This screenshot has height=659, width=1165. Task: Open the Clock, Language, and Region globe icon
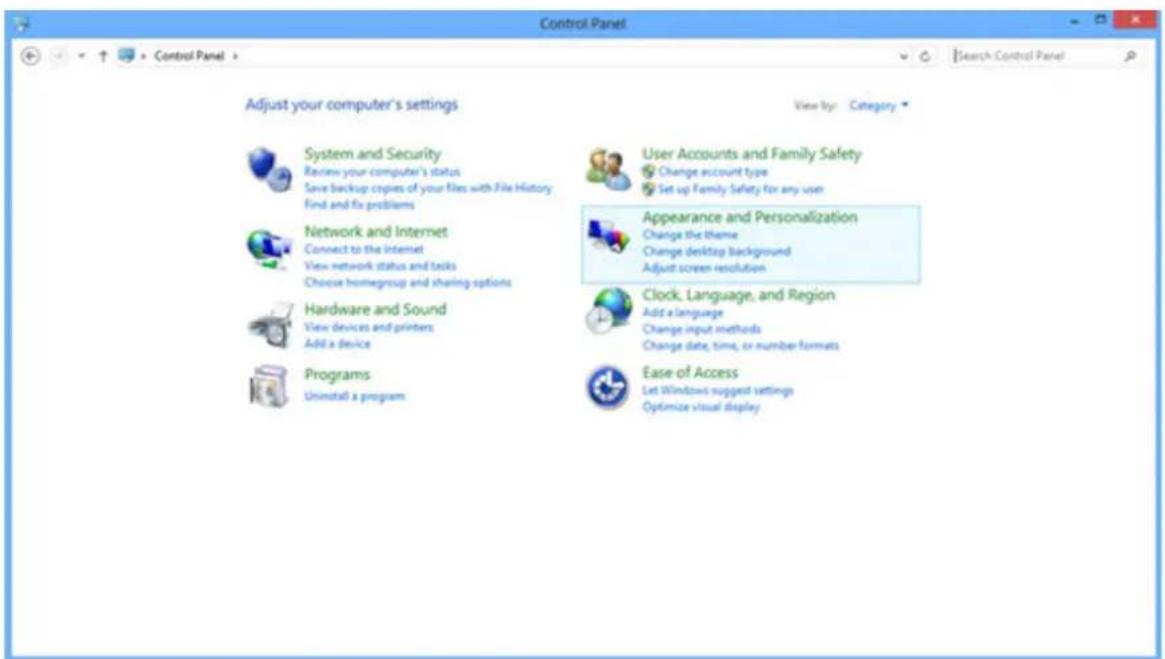tap(609, 311)
